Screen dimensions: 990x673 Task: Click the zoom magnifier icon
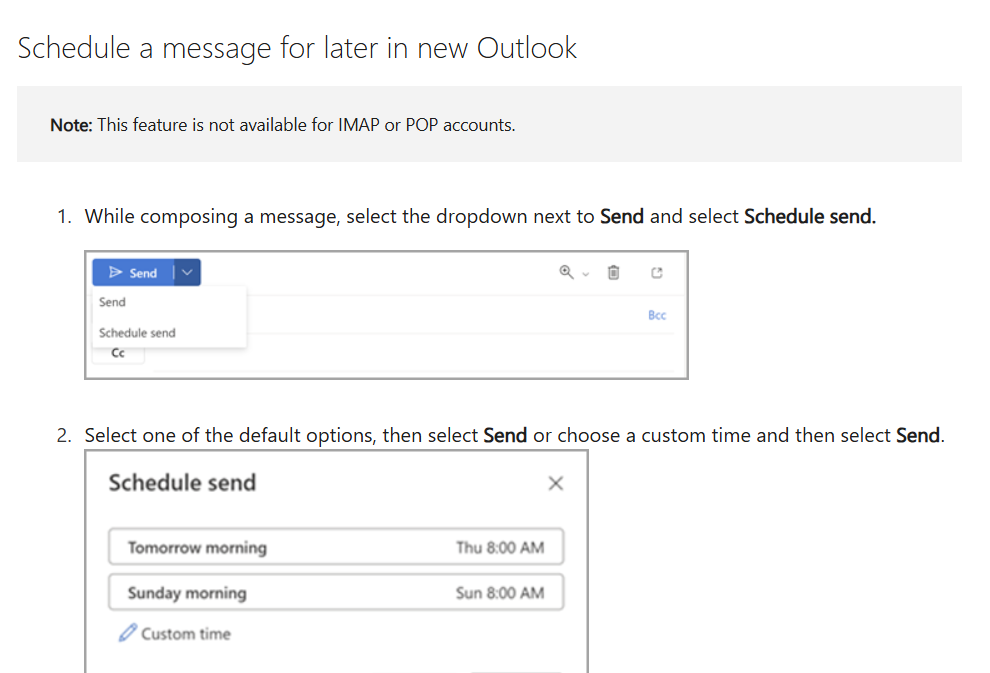coord(566,272)
